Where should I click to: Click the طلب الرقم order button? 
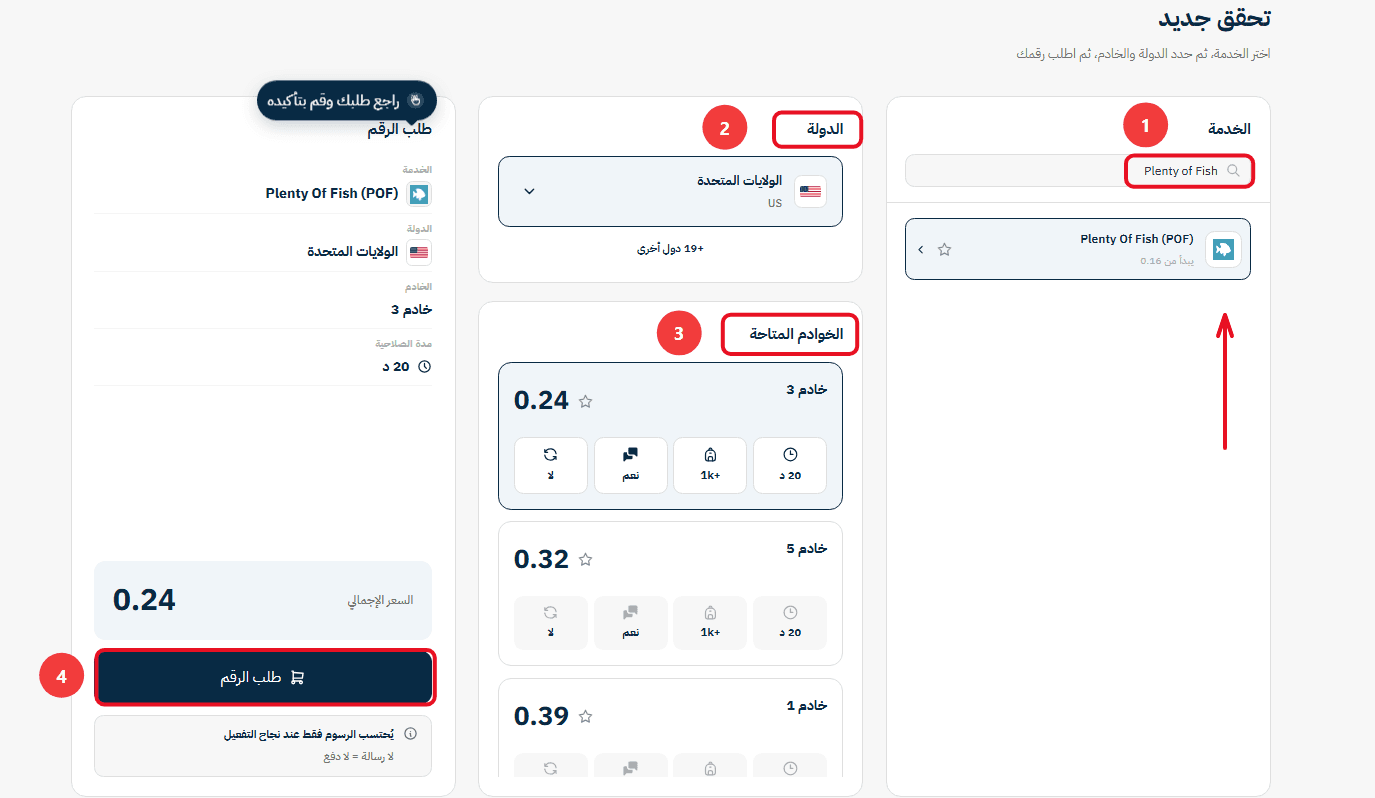click(x=264, y=677)
